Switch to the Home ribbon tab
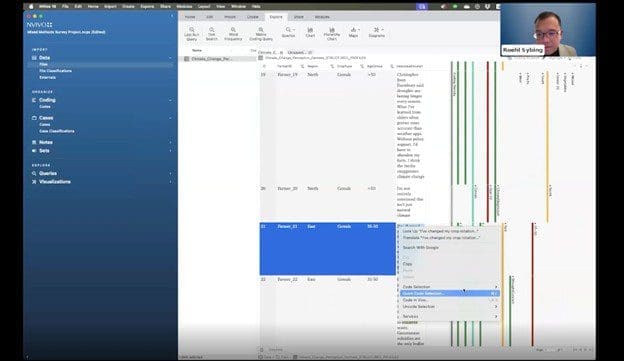Screen dimensions: 624x361 click(190, 17)
